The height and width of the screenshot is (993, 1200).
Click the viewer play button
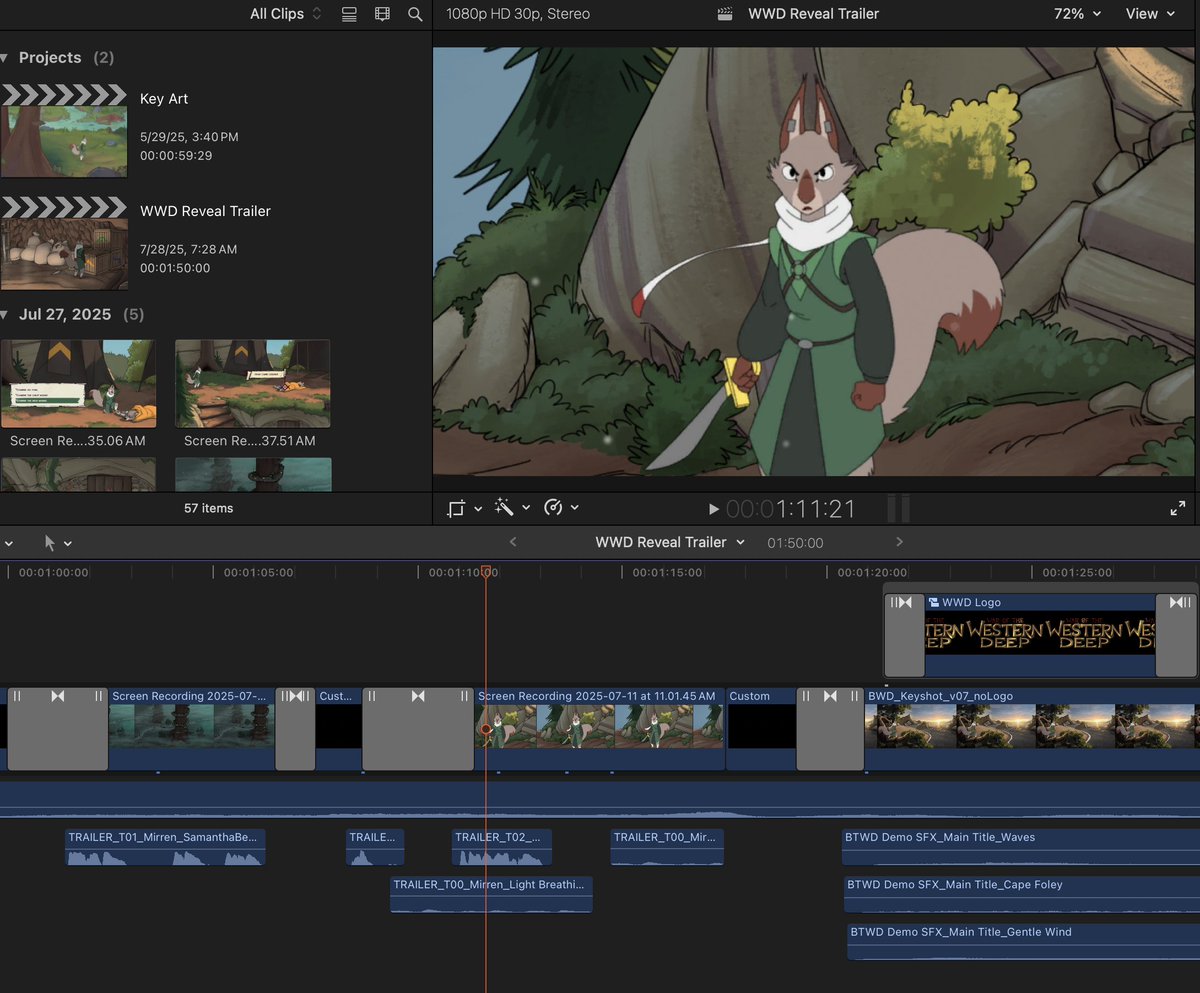coord(713,509)
